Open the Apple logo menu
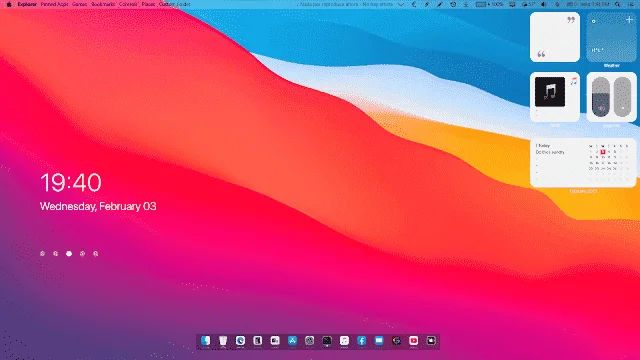Screen dimensions: 640x360 click(x=9, y=4)
